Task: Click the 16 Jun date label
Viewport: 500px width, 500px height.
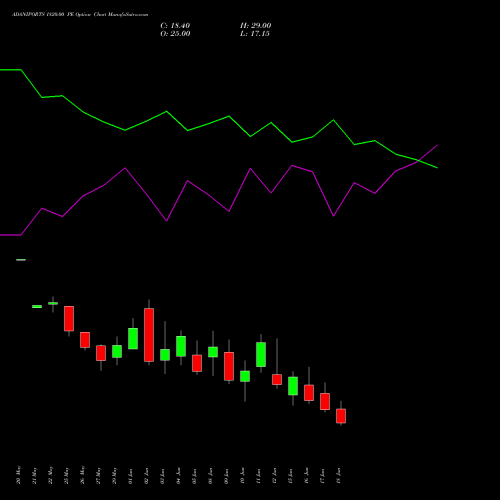Action: [306, 476]
